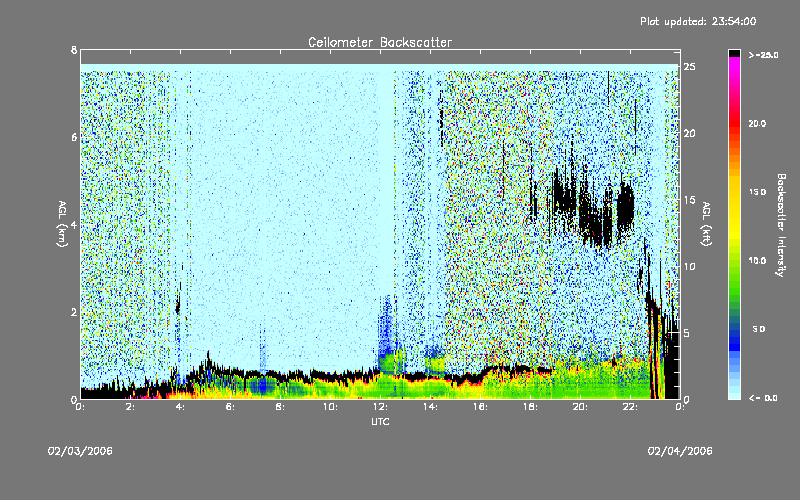This screenshot has width=800, height=500.
Task: Select the "Backscatter Intensity" colorbar label
Action: tap(781, 225)
